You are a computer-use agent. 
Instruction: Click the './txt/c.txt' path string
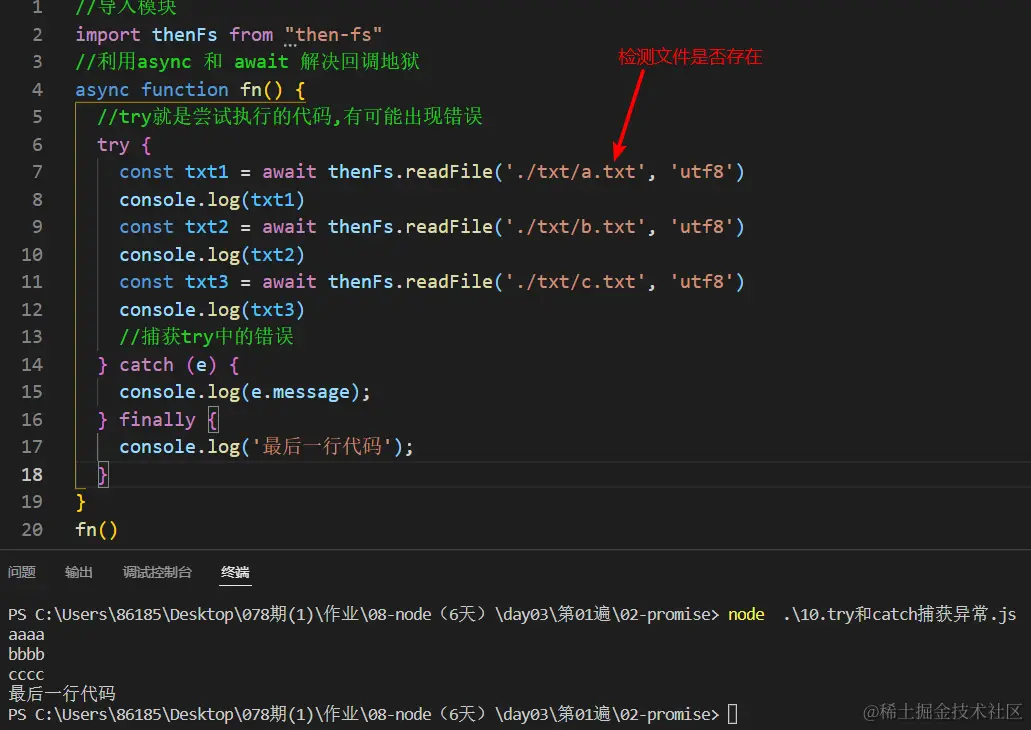pos(575,282)
